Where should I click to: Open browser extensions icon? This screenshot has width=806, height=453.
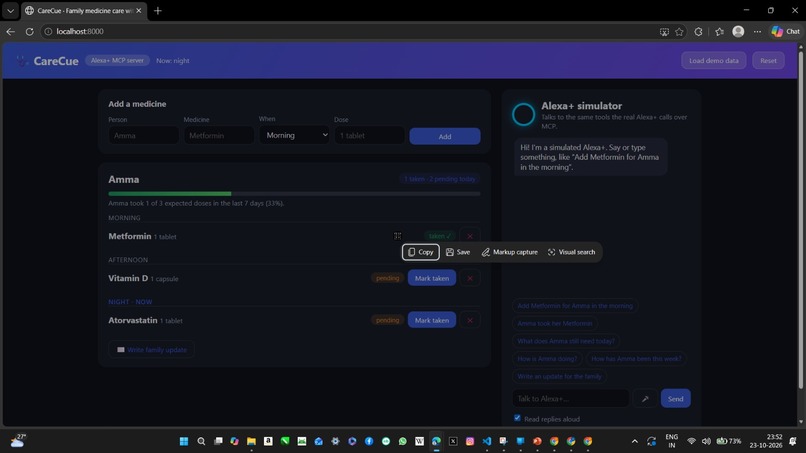[x=698, y=32]
